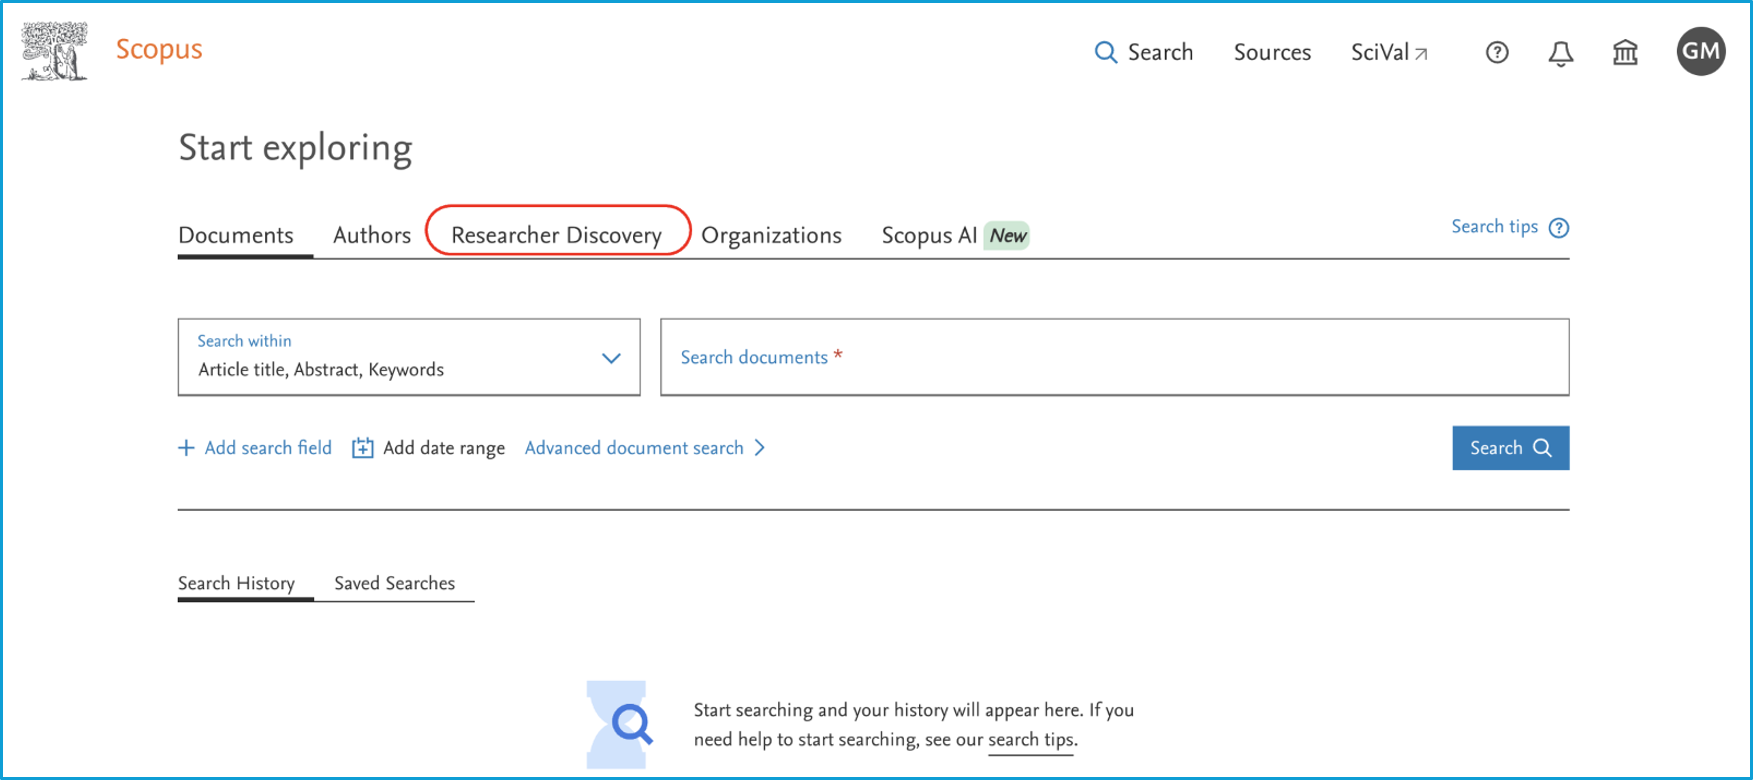The image size is (1753, 780).
Task: Click the New badge beside Scopus AI
Action: pos(1007,236)
